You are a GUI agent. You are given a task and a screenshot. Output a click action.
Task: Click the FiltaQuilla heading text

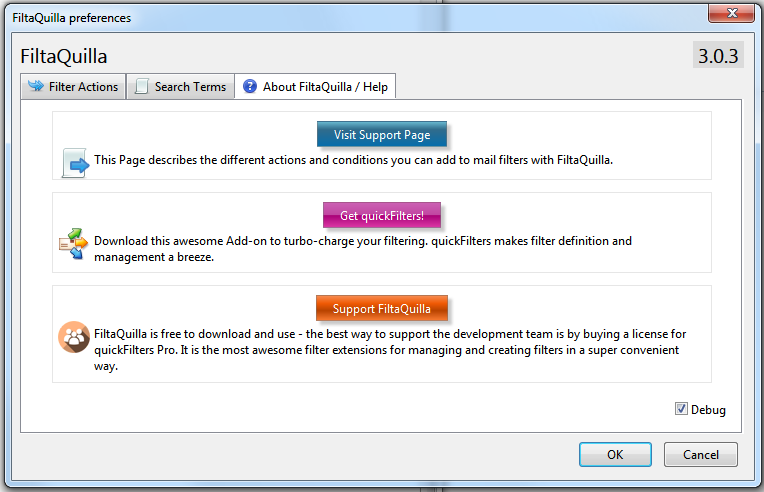(x=64, y=57)
